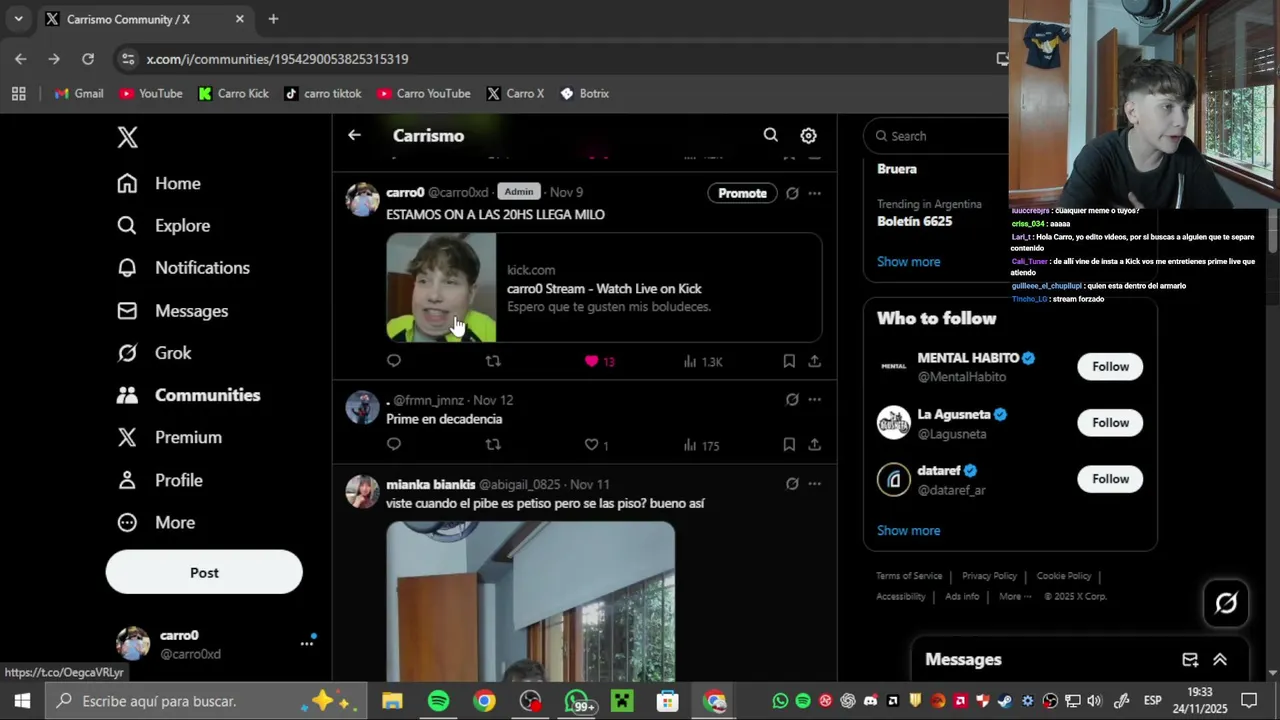Open the carro tiktok bookmark
The image size is (1280, 720).
click(323, 93)
